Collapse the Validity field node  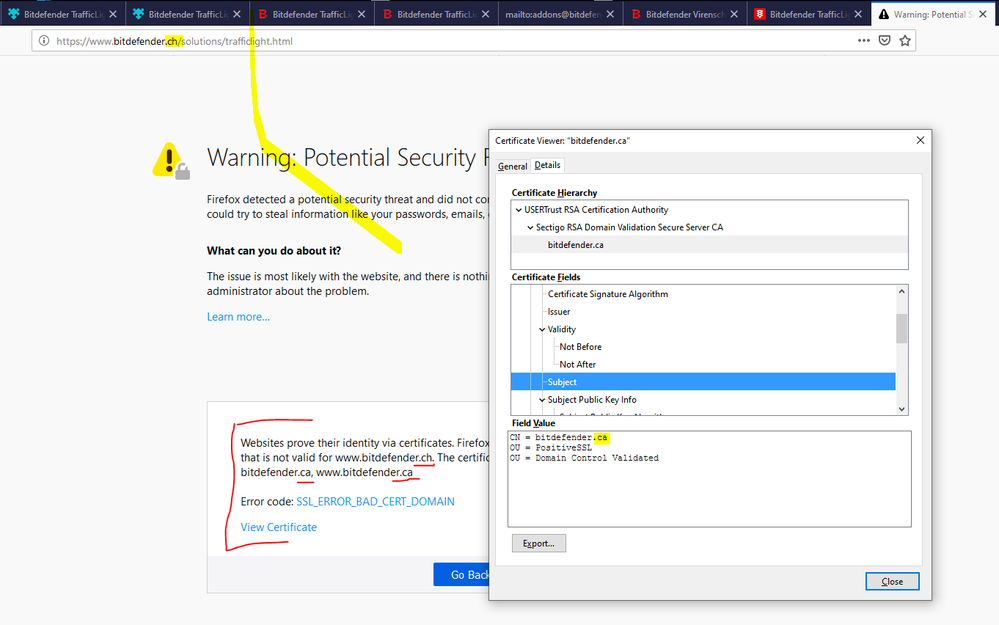tap(542, 329)
